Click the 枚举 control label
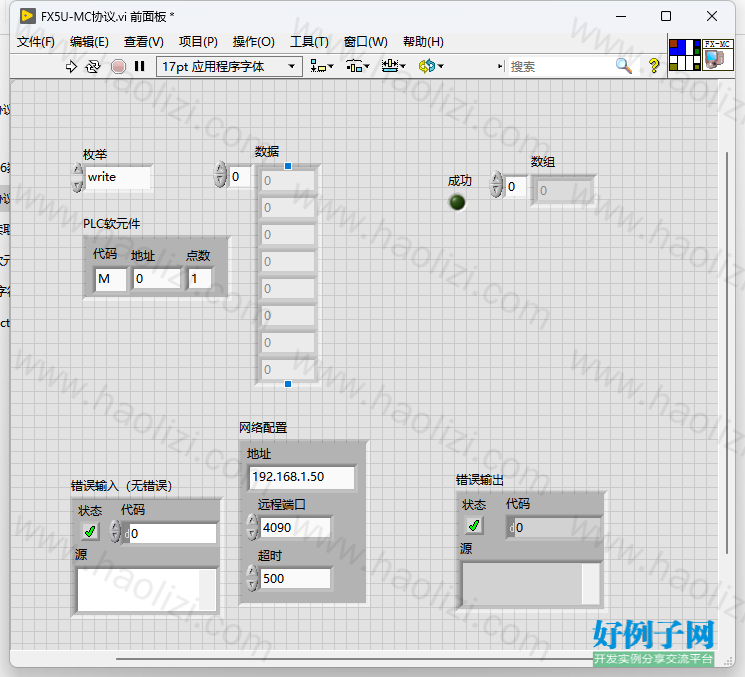 [x=95, y=154]
